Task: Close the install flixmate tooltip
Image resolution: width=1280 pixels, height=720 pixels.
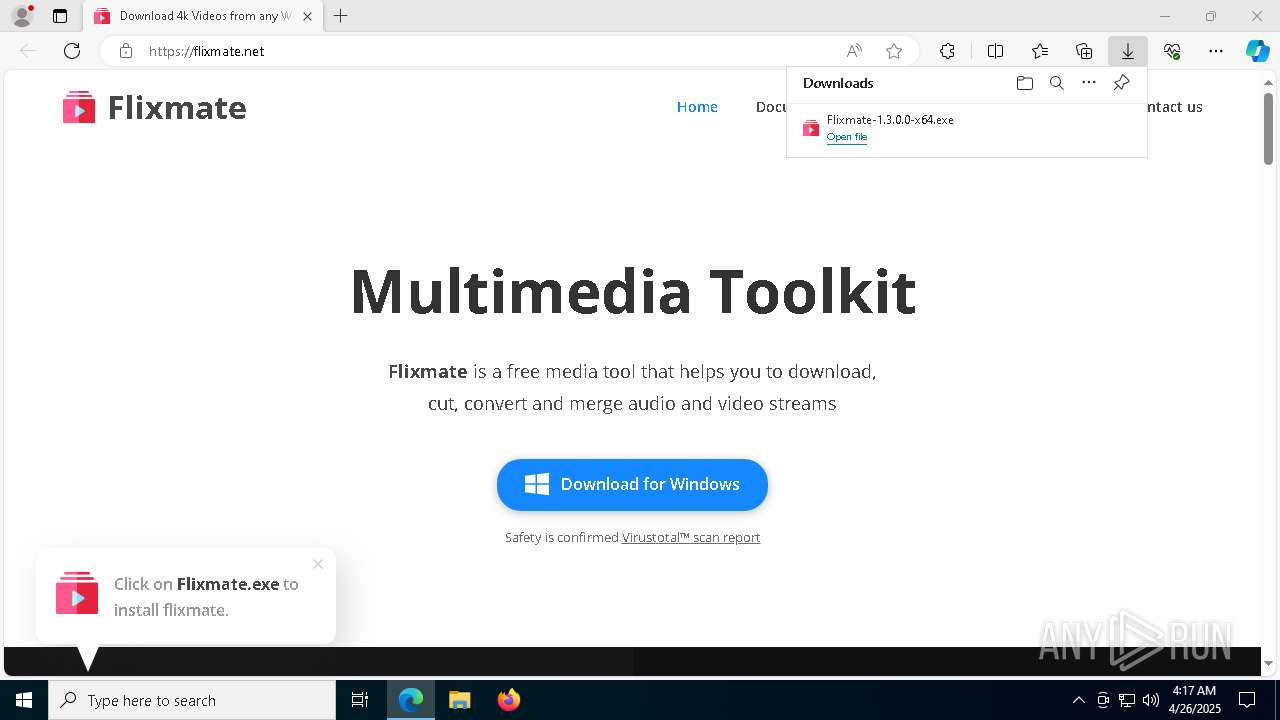Action: click(318, 564)
